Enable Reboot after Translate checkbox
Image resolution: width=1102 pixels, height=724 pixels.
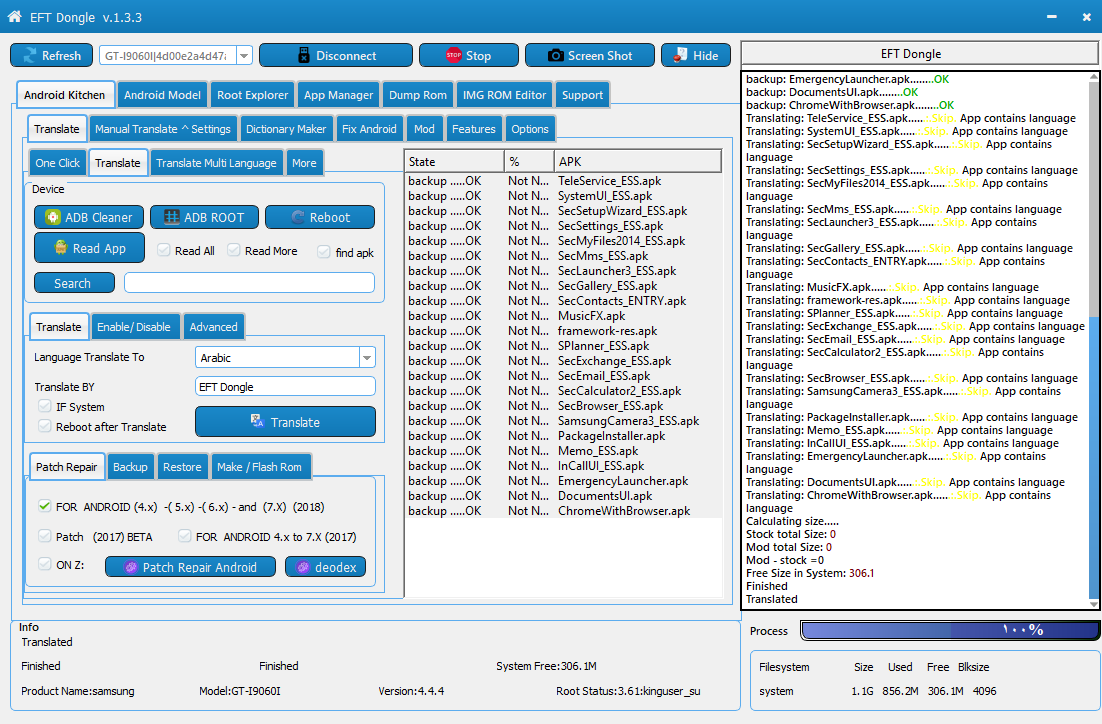click(45, 426)
